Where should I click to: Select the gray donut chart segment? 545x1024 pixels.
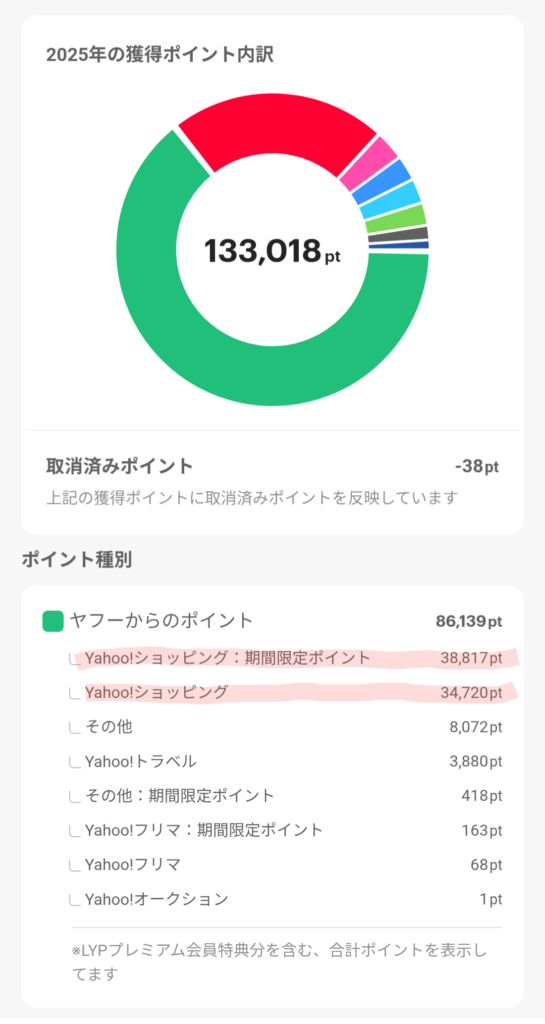(x=397, y=235)
